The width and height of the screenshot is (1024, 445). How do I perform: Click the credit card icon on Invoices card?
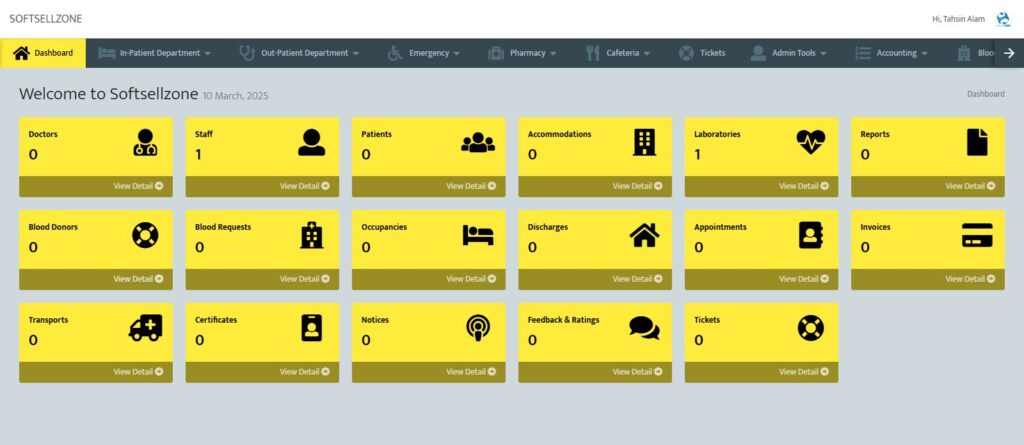[x=977, y=235]
